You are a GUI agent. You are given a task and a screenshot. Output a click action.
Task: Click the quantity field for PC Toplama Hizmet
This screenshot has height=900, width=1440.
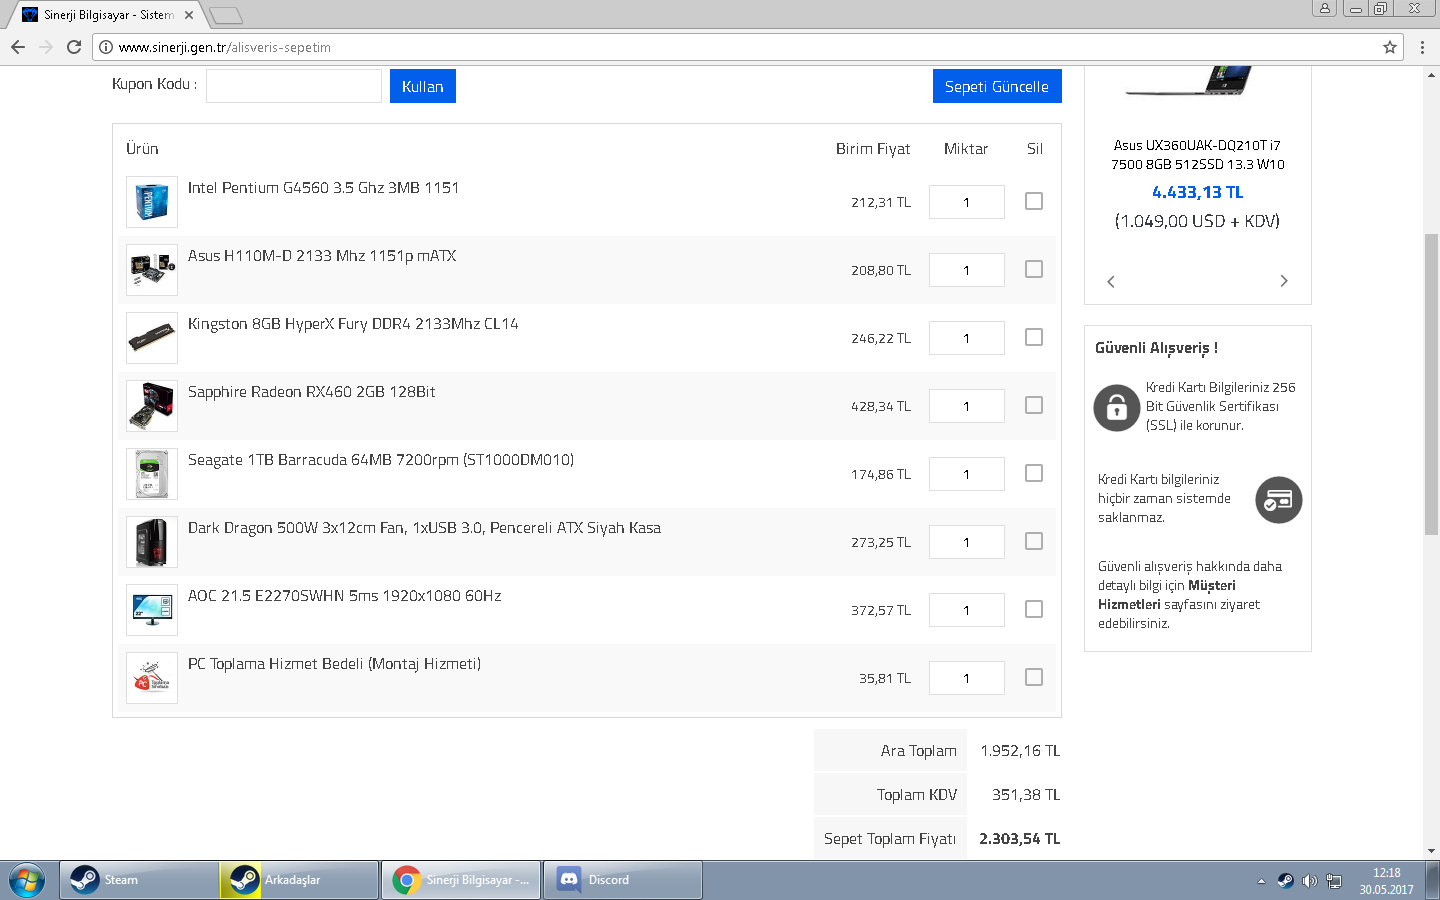click(x=967, y=678)
